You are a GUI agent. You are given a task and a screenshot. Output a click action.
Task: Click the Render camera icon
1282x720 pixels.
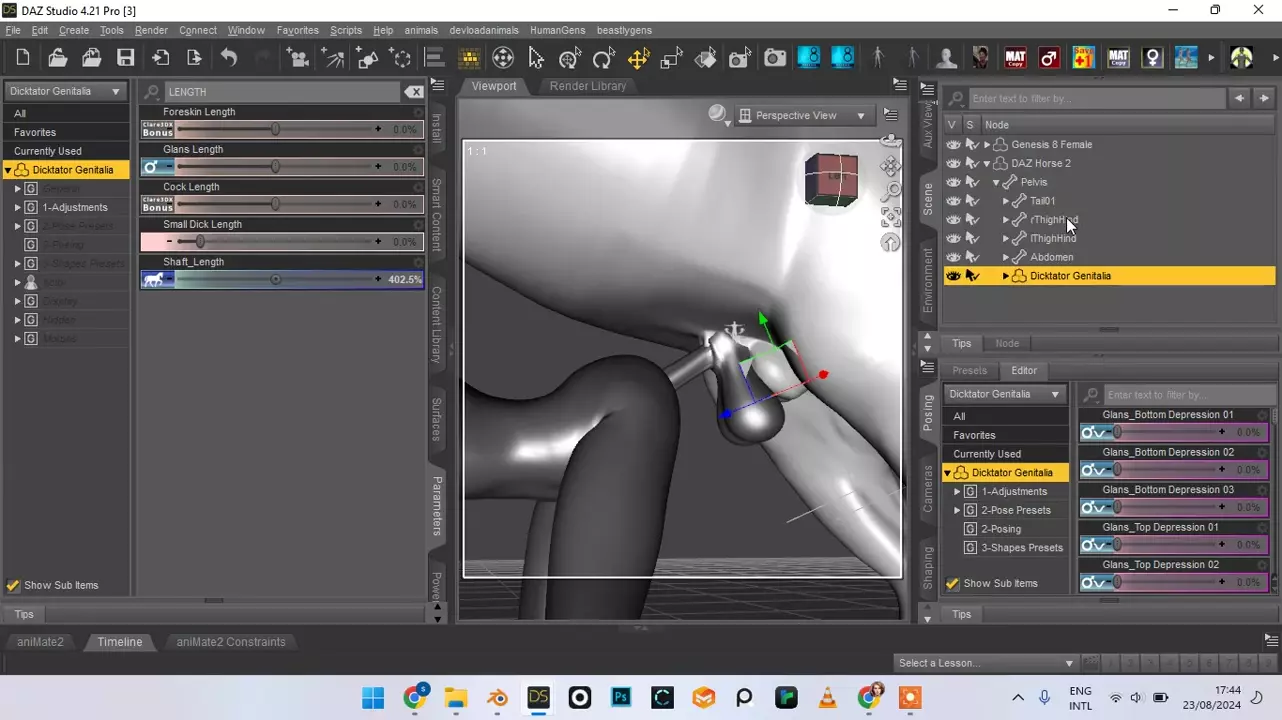tap(775, 58)
